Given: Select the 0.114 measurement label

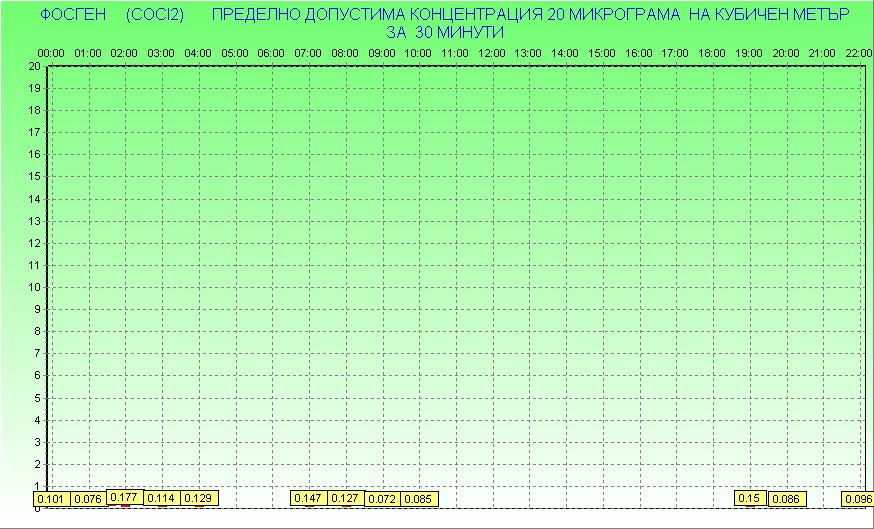Looking at the screenshot, I should tap(161, 498).
